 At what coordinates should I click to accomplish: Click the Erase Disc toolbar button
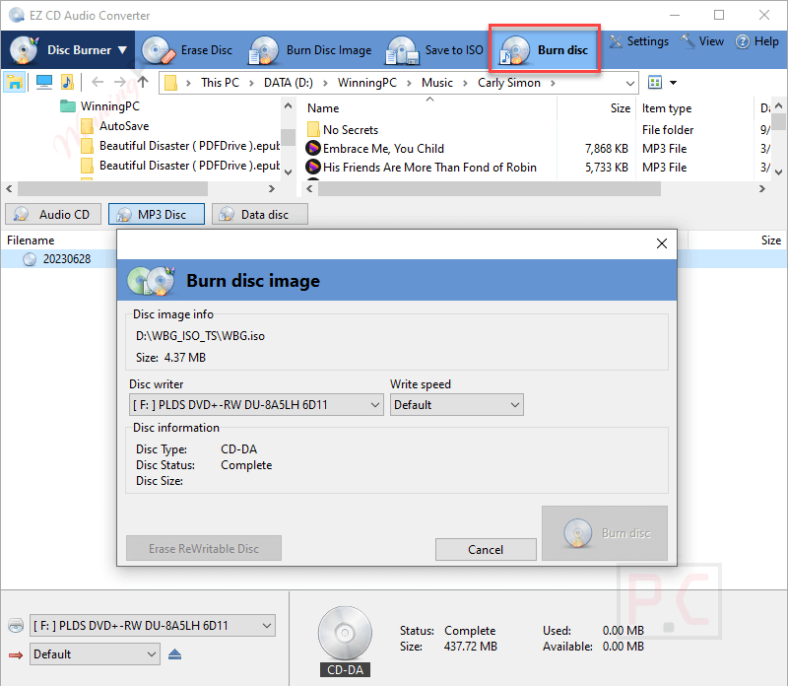(188, 50)
